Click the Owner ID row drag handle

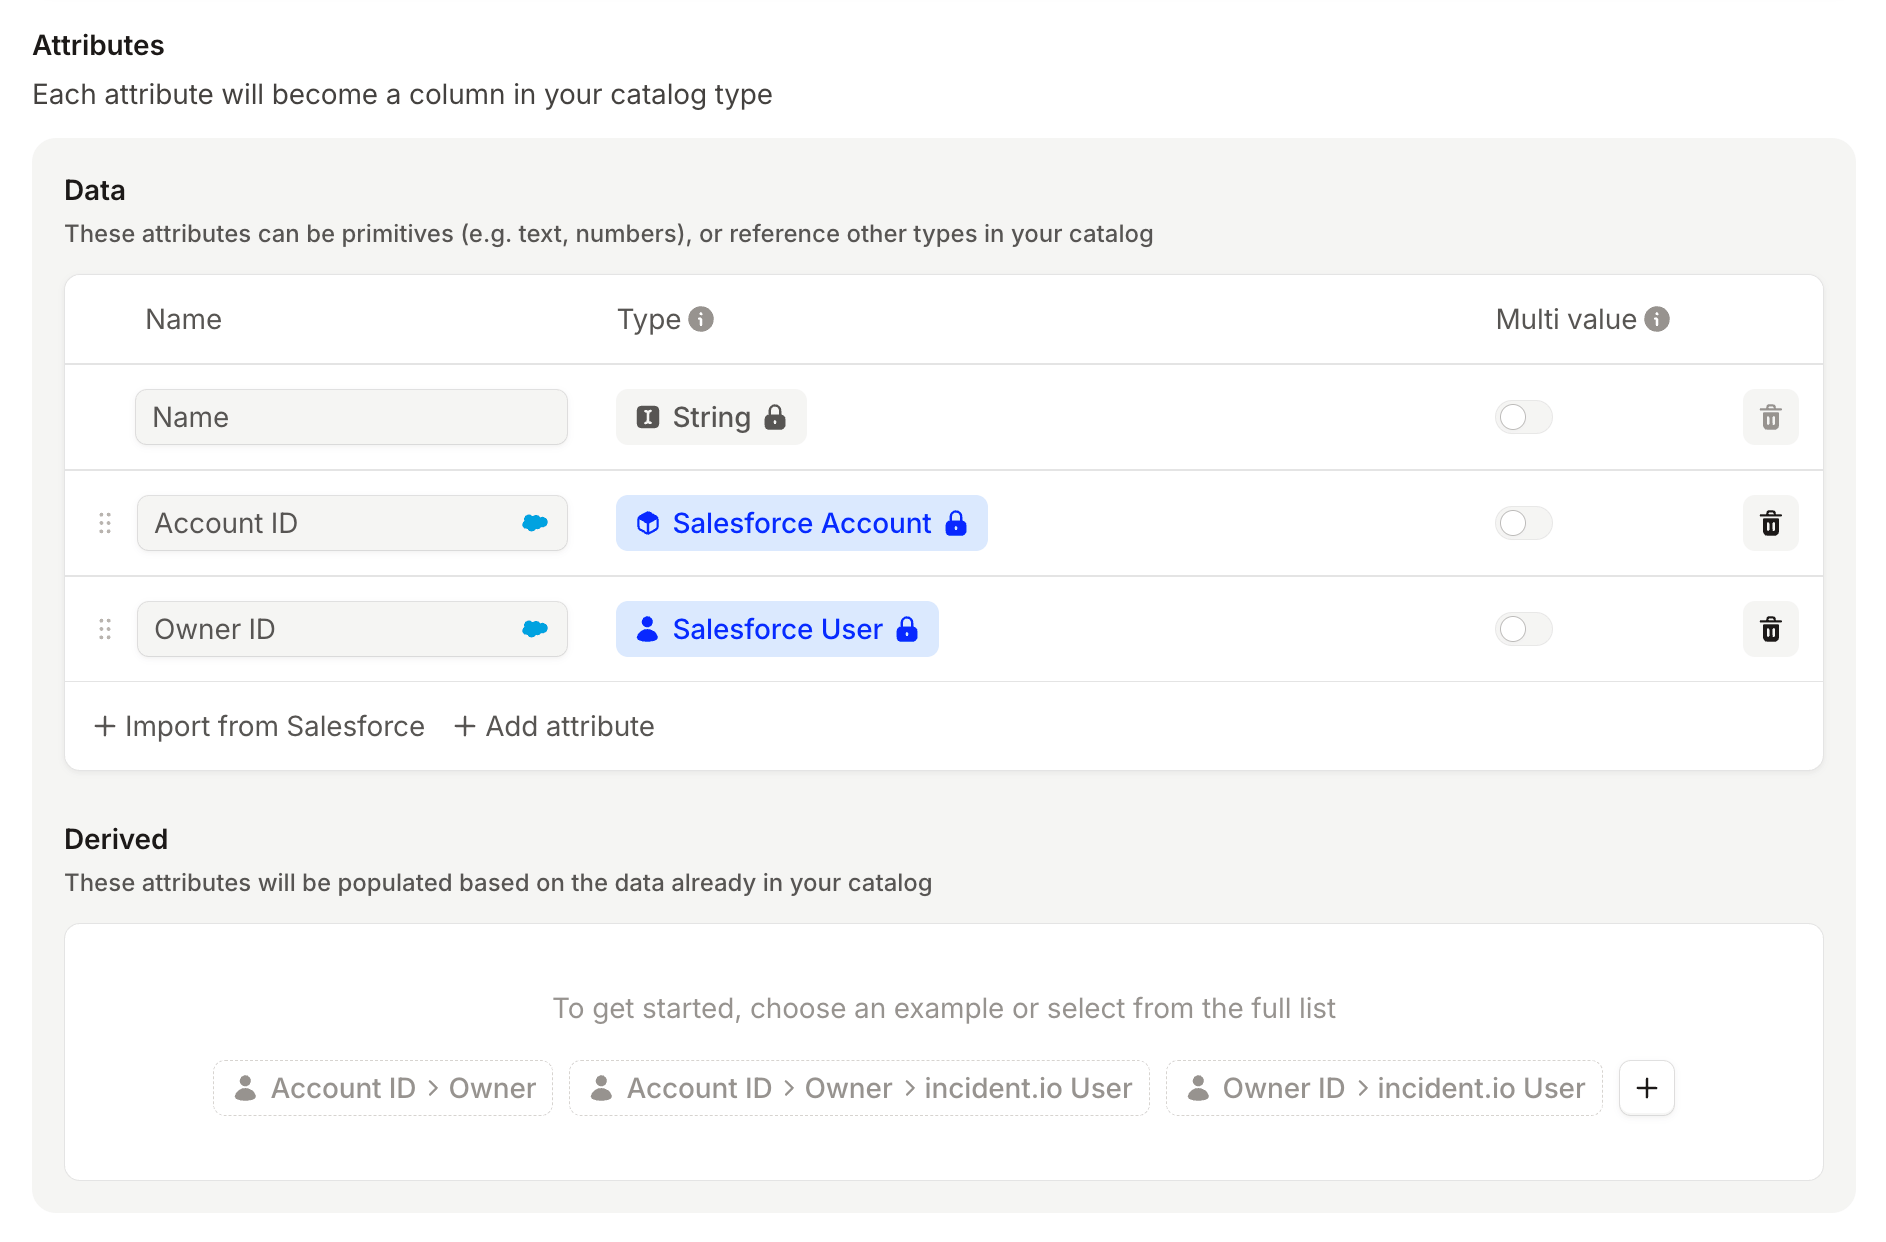(x=105, y=629)
